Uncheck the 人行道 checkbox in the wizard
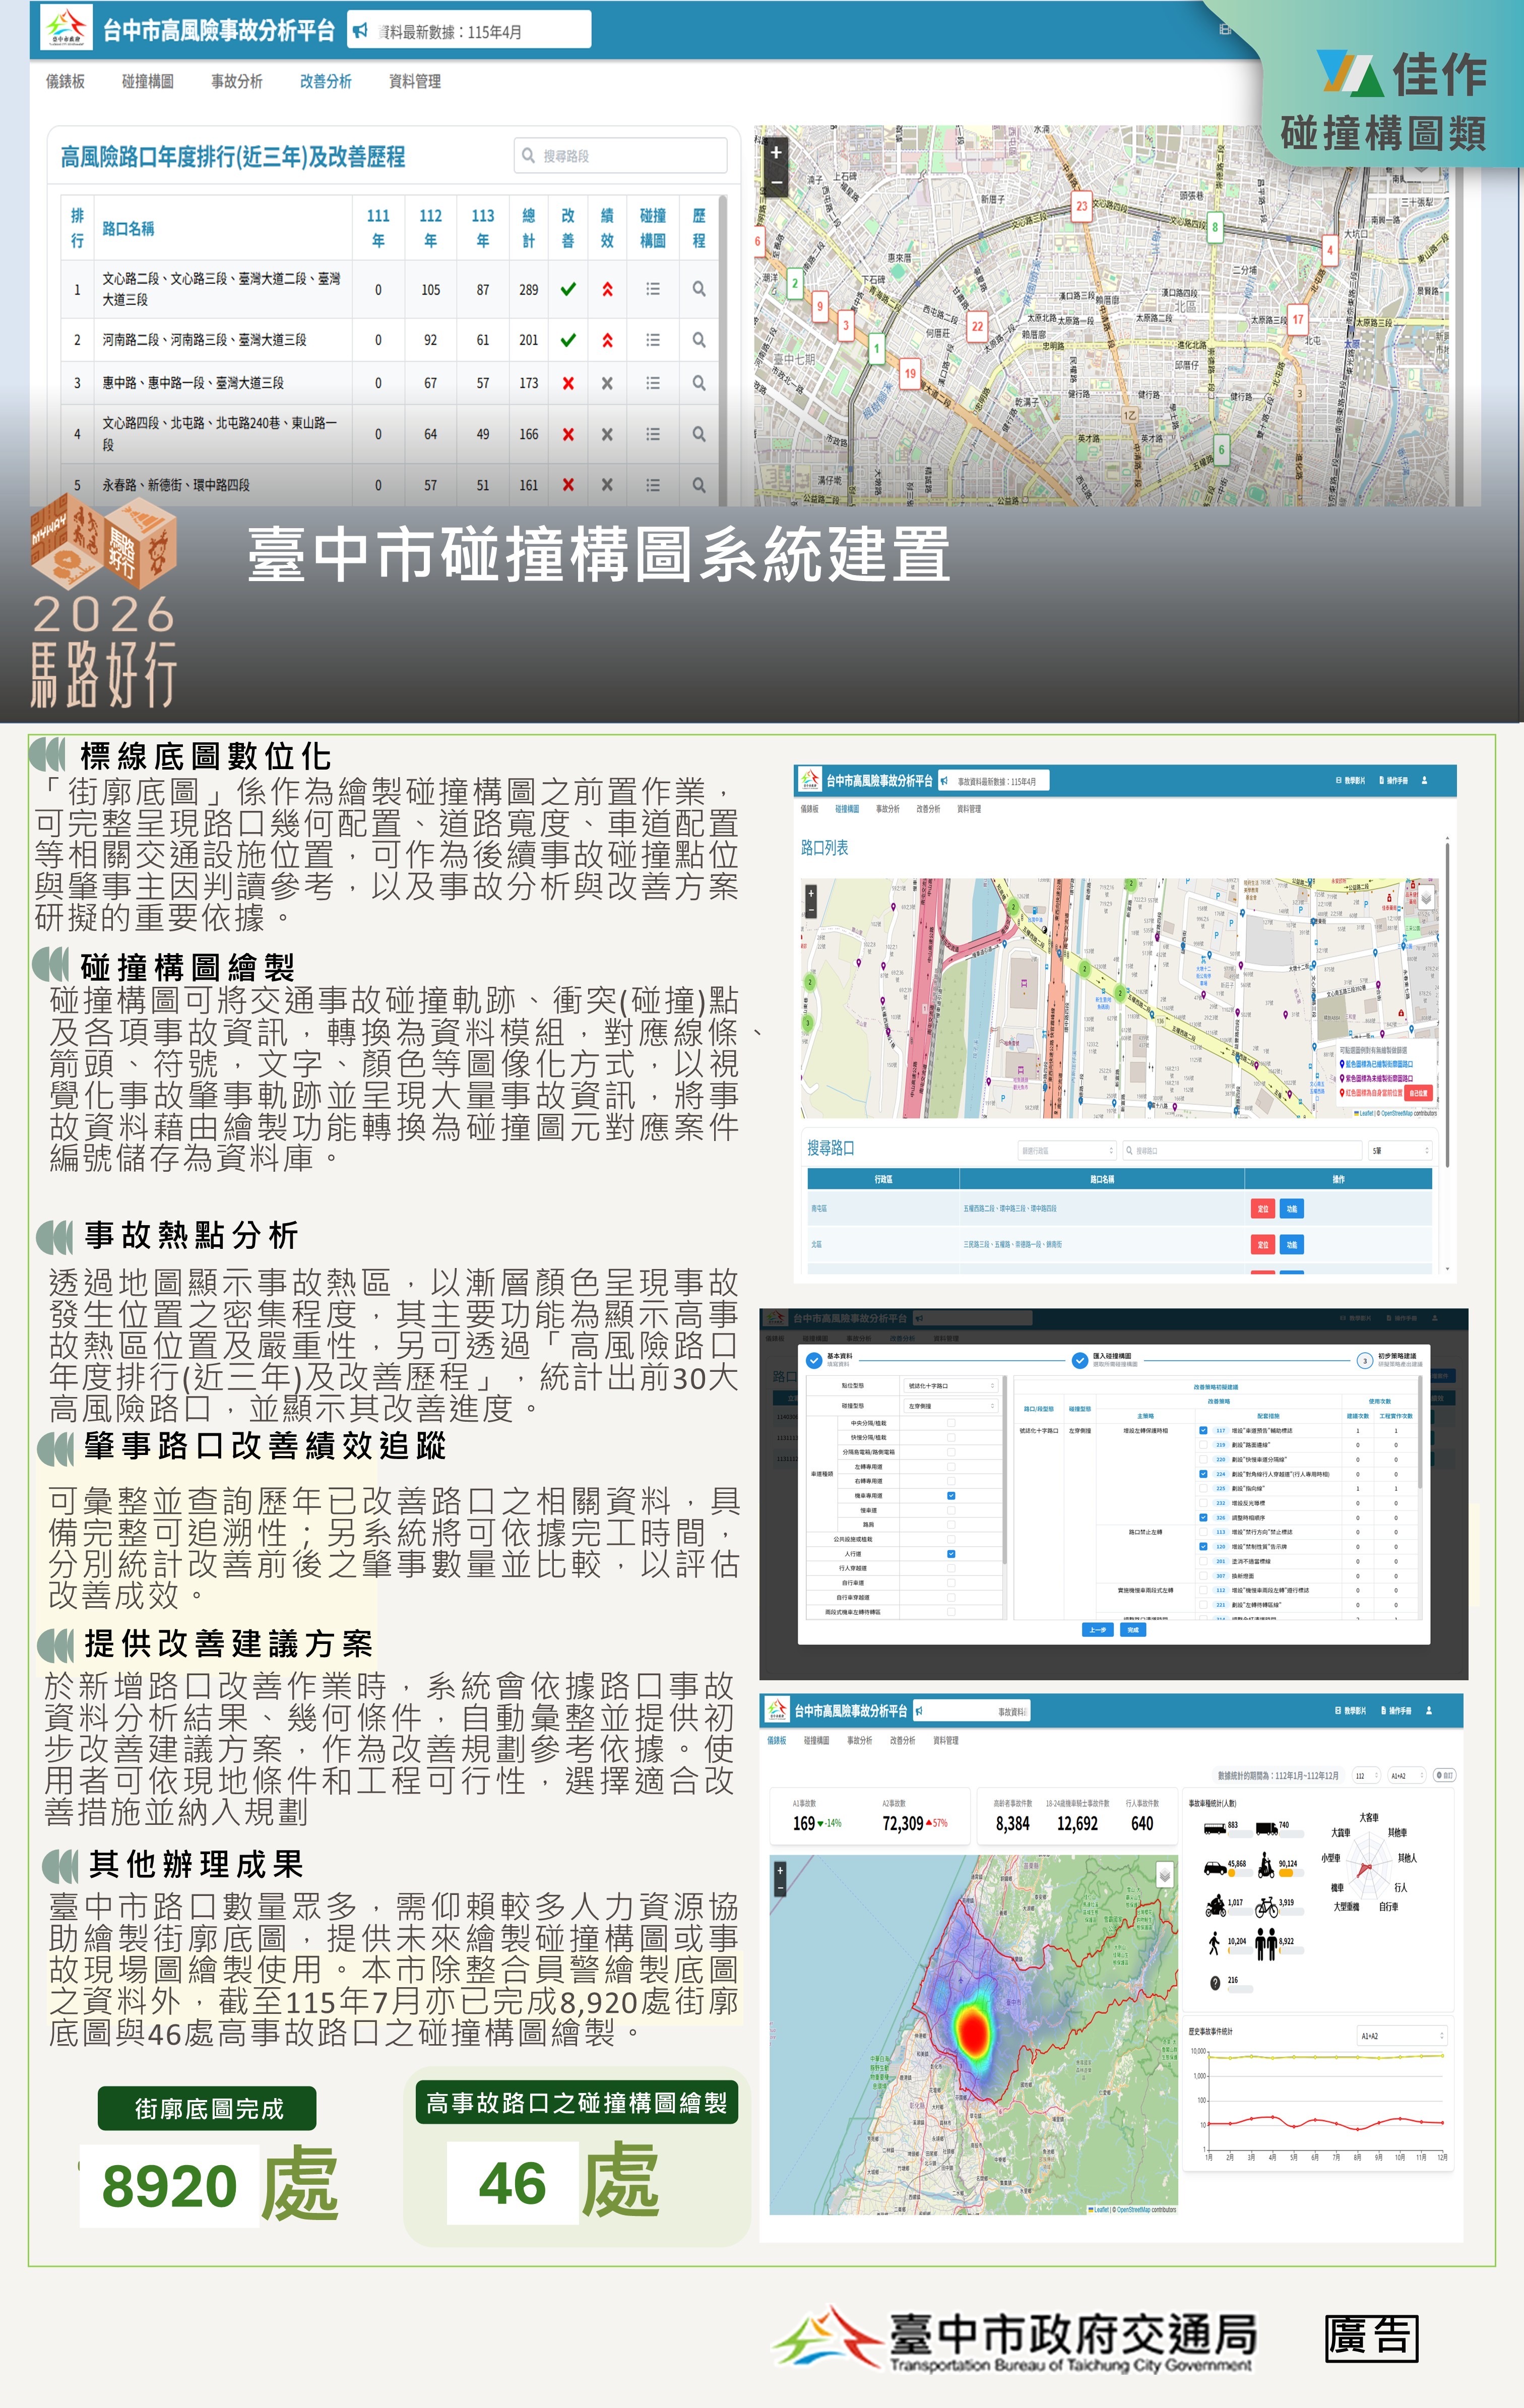 coord(951,1554)
